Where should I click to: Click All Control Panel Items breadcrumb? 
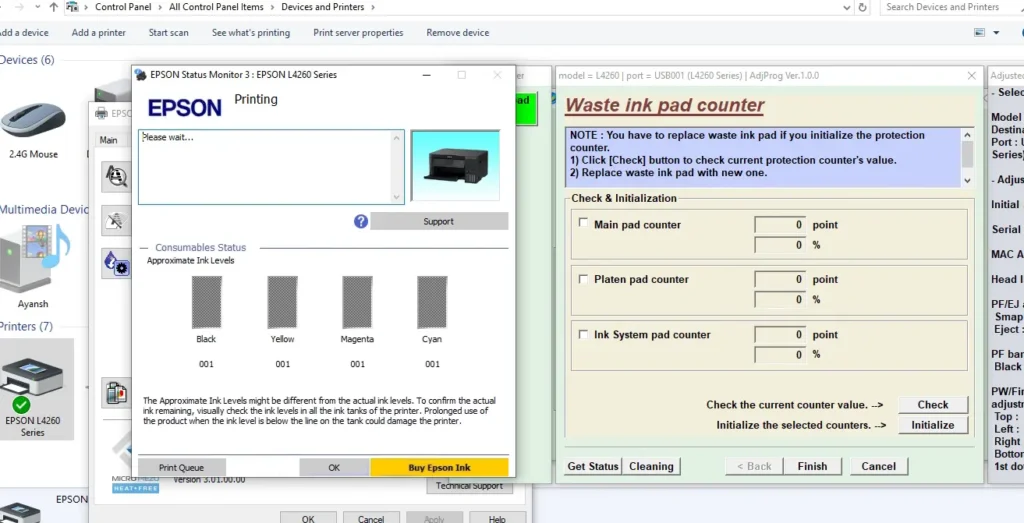216,7
